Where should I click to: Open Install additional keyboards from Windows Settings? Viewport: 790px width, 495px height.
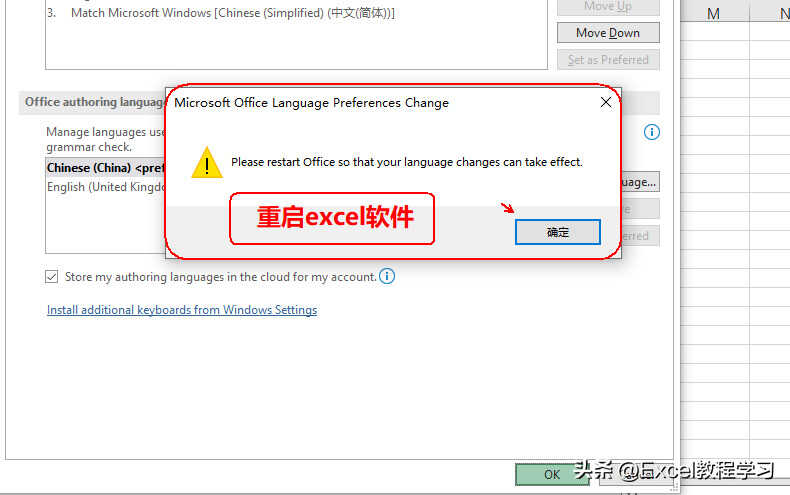(x=182, y=310)
